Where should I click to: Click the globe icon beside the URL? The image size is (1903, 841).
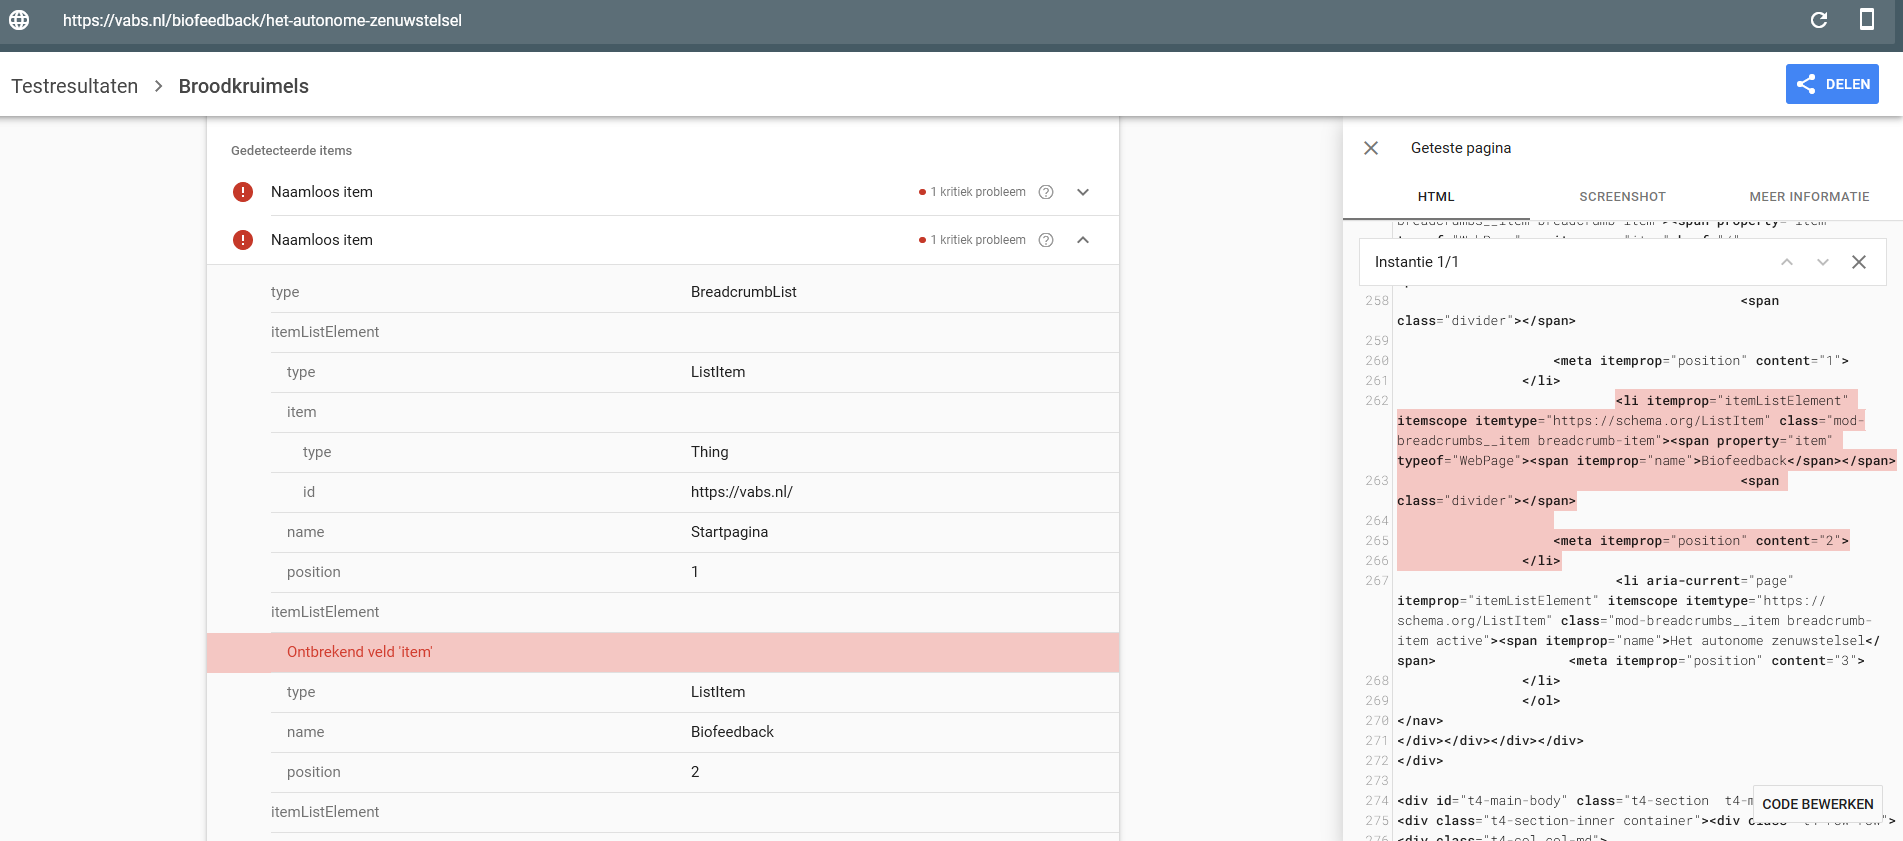click(x=19, y=20)
